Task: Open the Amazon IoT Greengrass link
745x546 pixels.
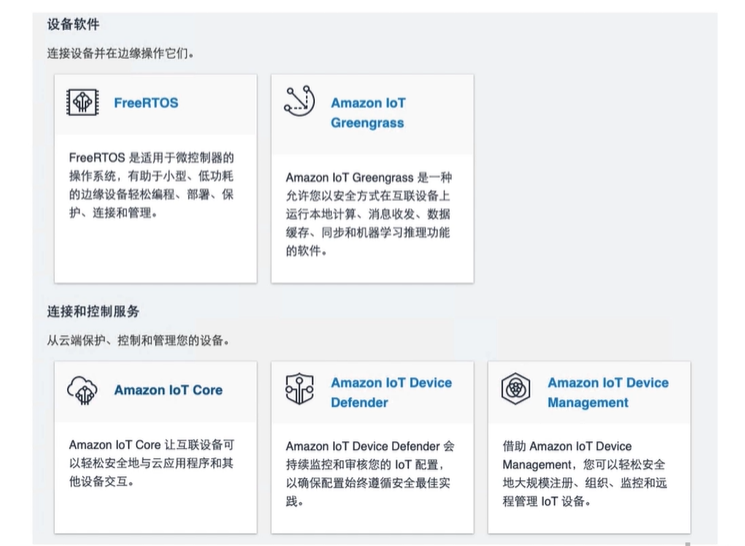Action: click(368, 113)
